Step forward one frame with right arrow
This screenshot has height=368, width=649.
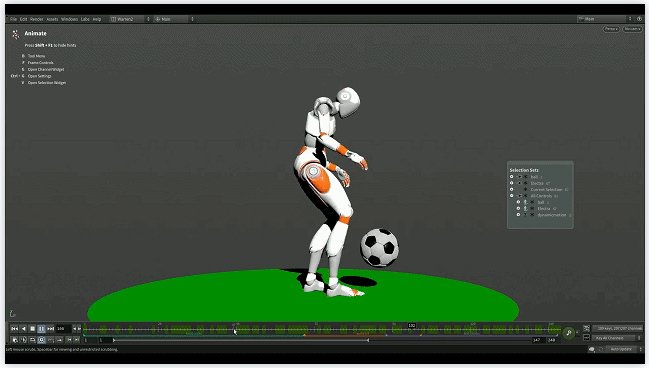[79, 329]
